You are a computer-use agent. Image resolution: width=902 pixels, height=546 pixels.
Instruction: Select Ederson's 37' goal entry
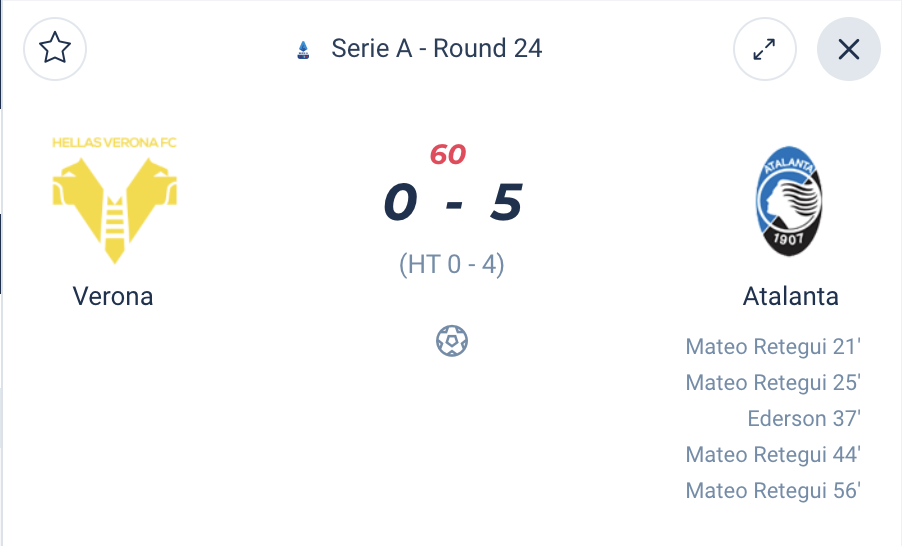(804, 418)
